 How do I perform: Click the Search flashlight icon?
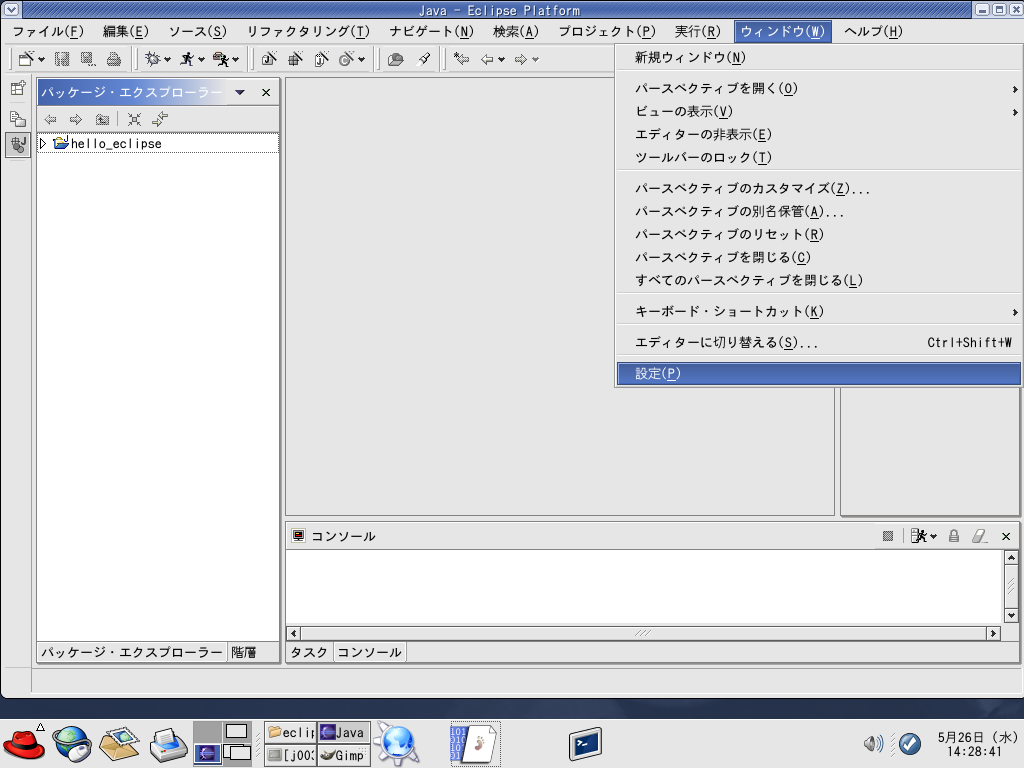[x=424, y=59]
